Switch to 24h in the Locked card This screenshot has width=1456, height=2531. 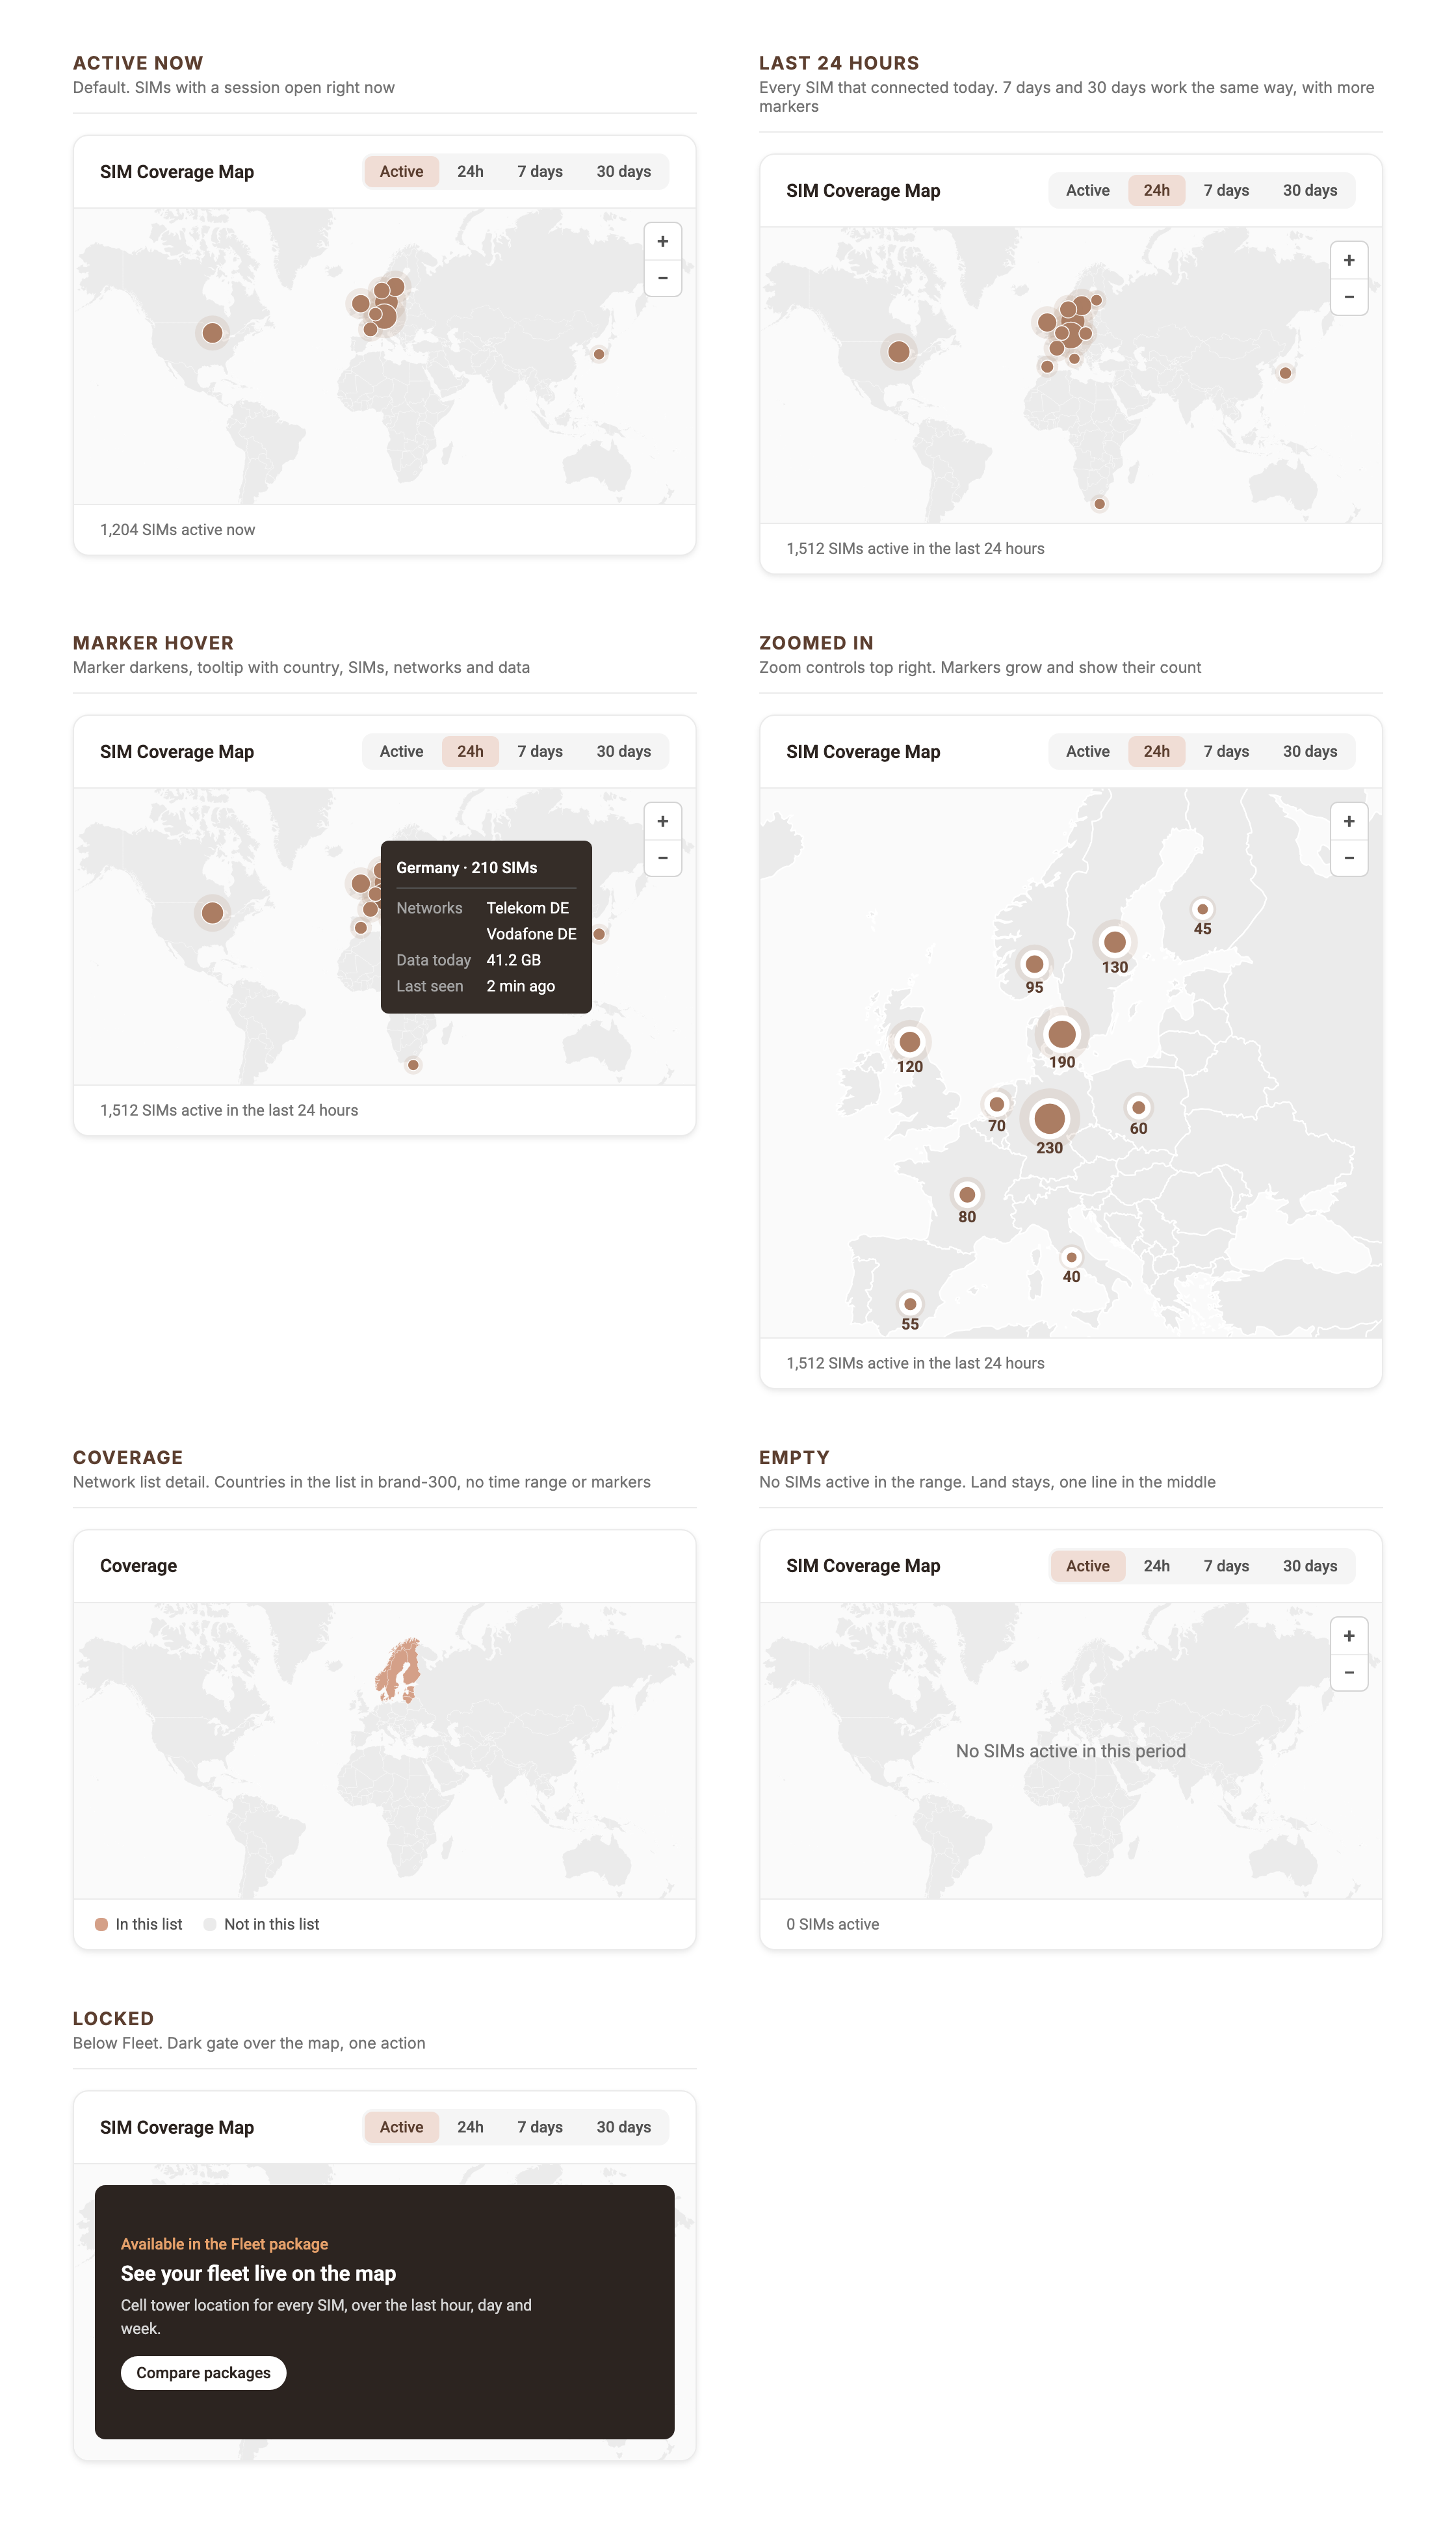(470, 2127)
